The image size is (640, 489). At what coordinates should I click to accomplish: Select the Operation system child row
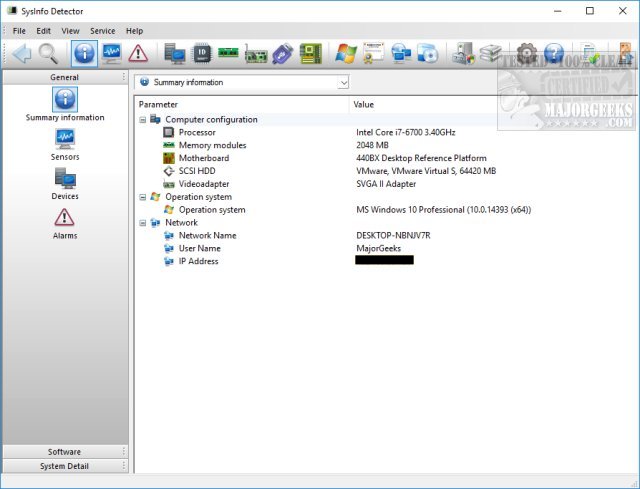386,210
